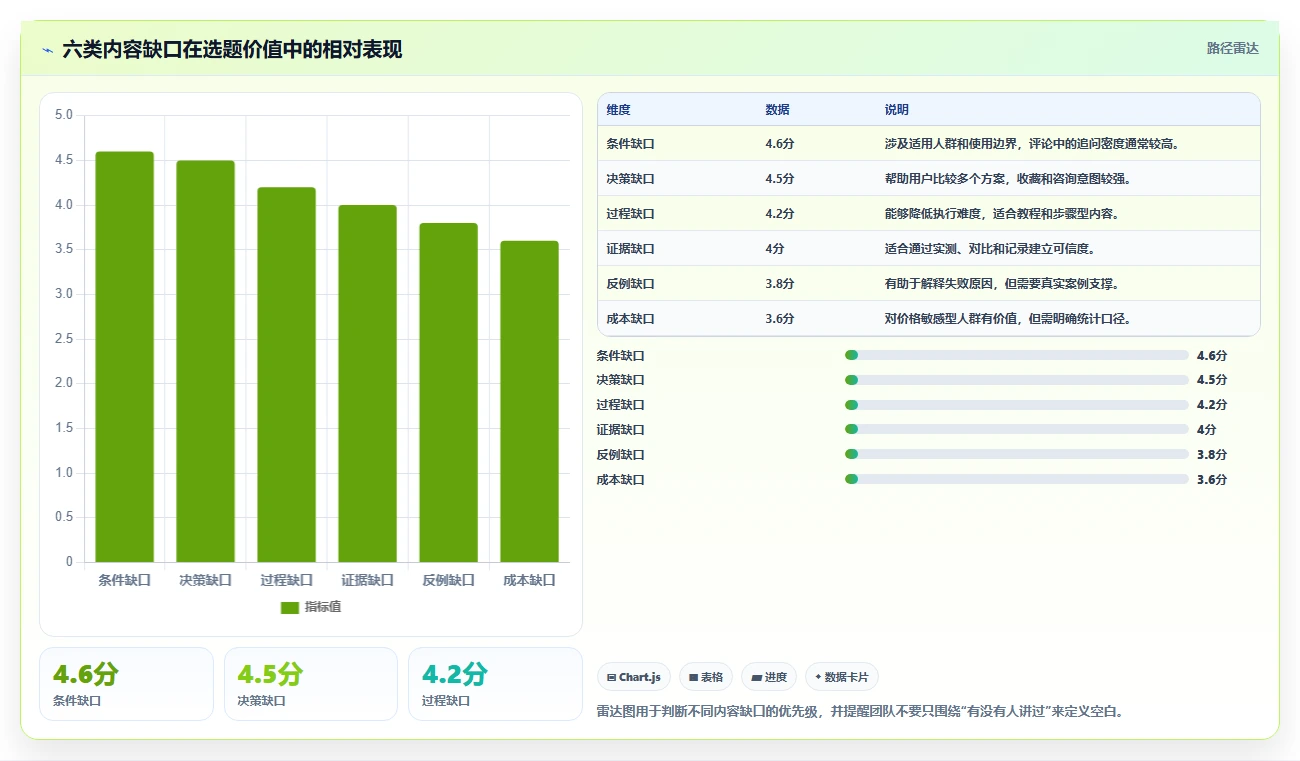
Task: Click the 指标值 legend label
Action: click(323, 608)
